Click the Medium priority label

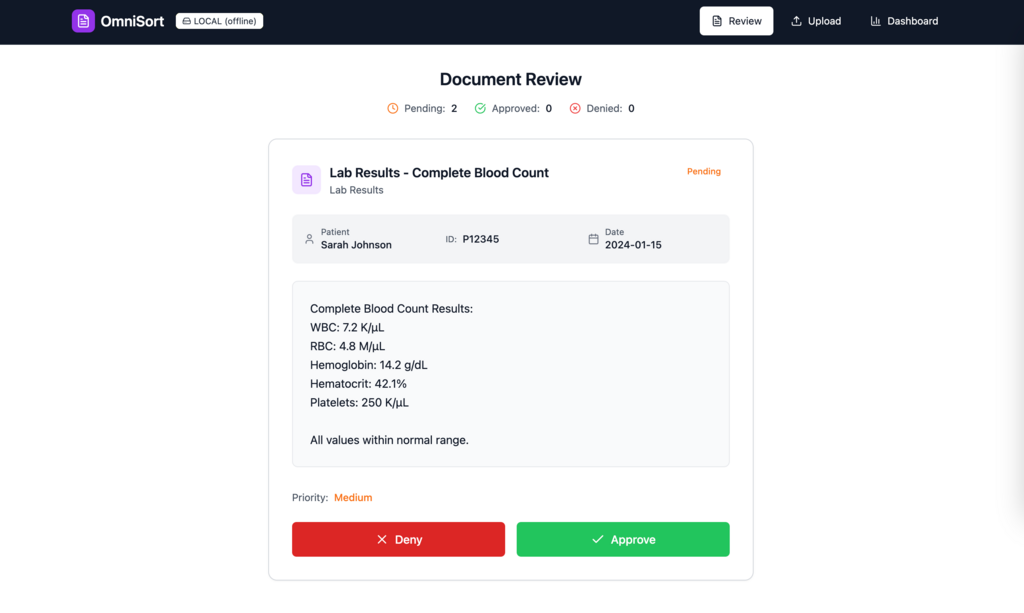point(353,497)
